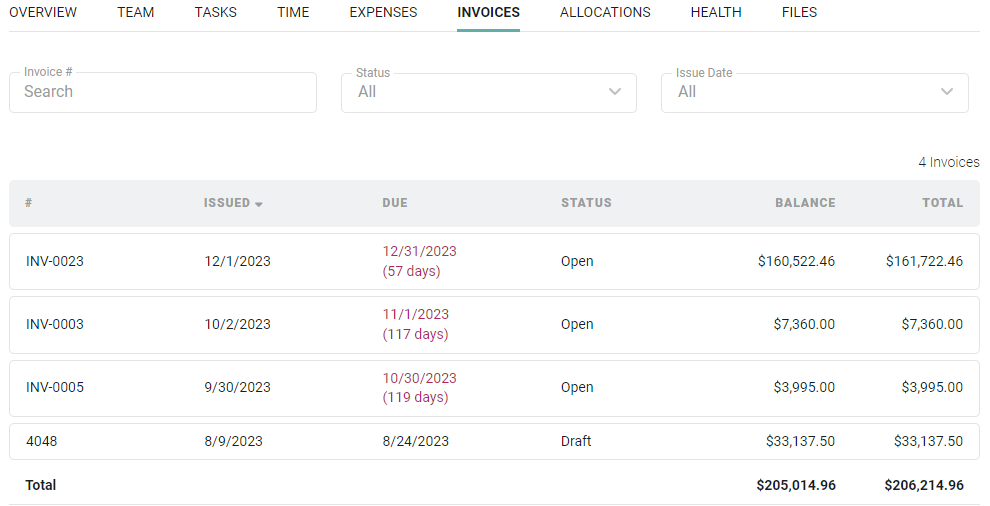This screenshot has height=506, width=990.
Task: Select the Time tab
Action: [293, 12]
